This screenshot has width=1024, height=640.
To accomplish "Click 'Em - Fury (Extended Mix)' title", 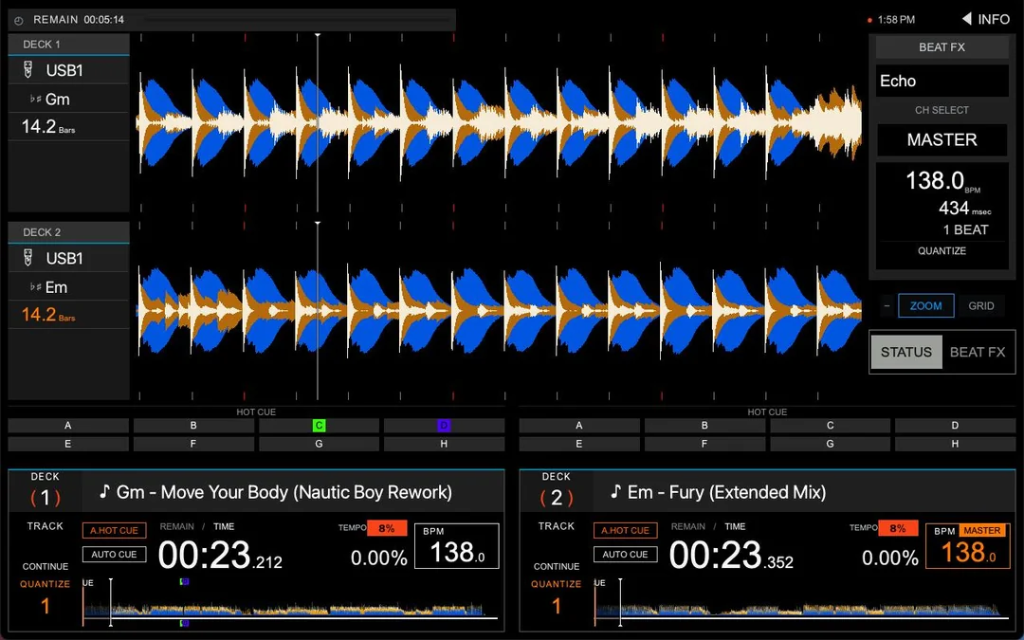I will point(726,492).
